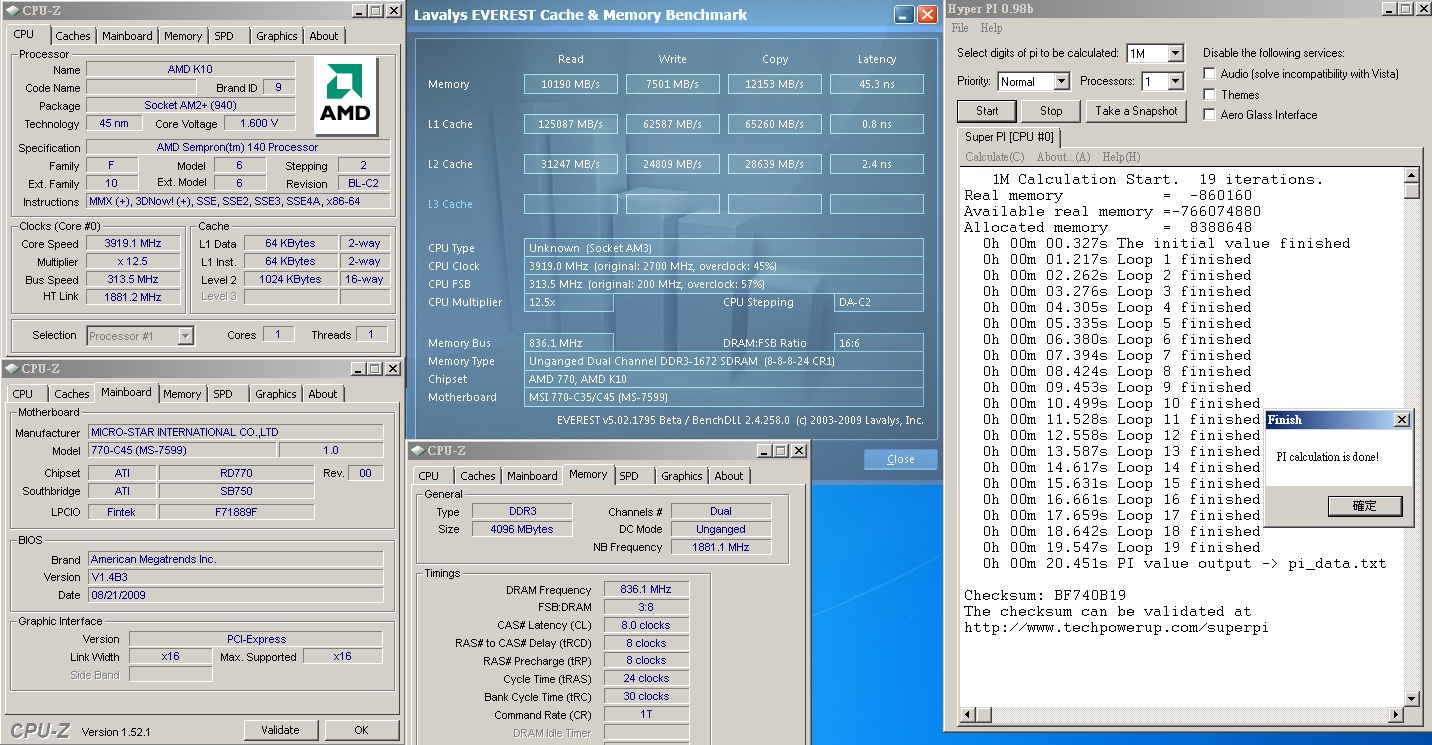Click vertical scrollbar up arrow in Super PI output
This screenshot has height=745, width=1432.
(x=1411, y=175)
